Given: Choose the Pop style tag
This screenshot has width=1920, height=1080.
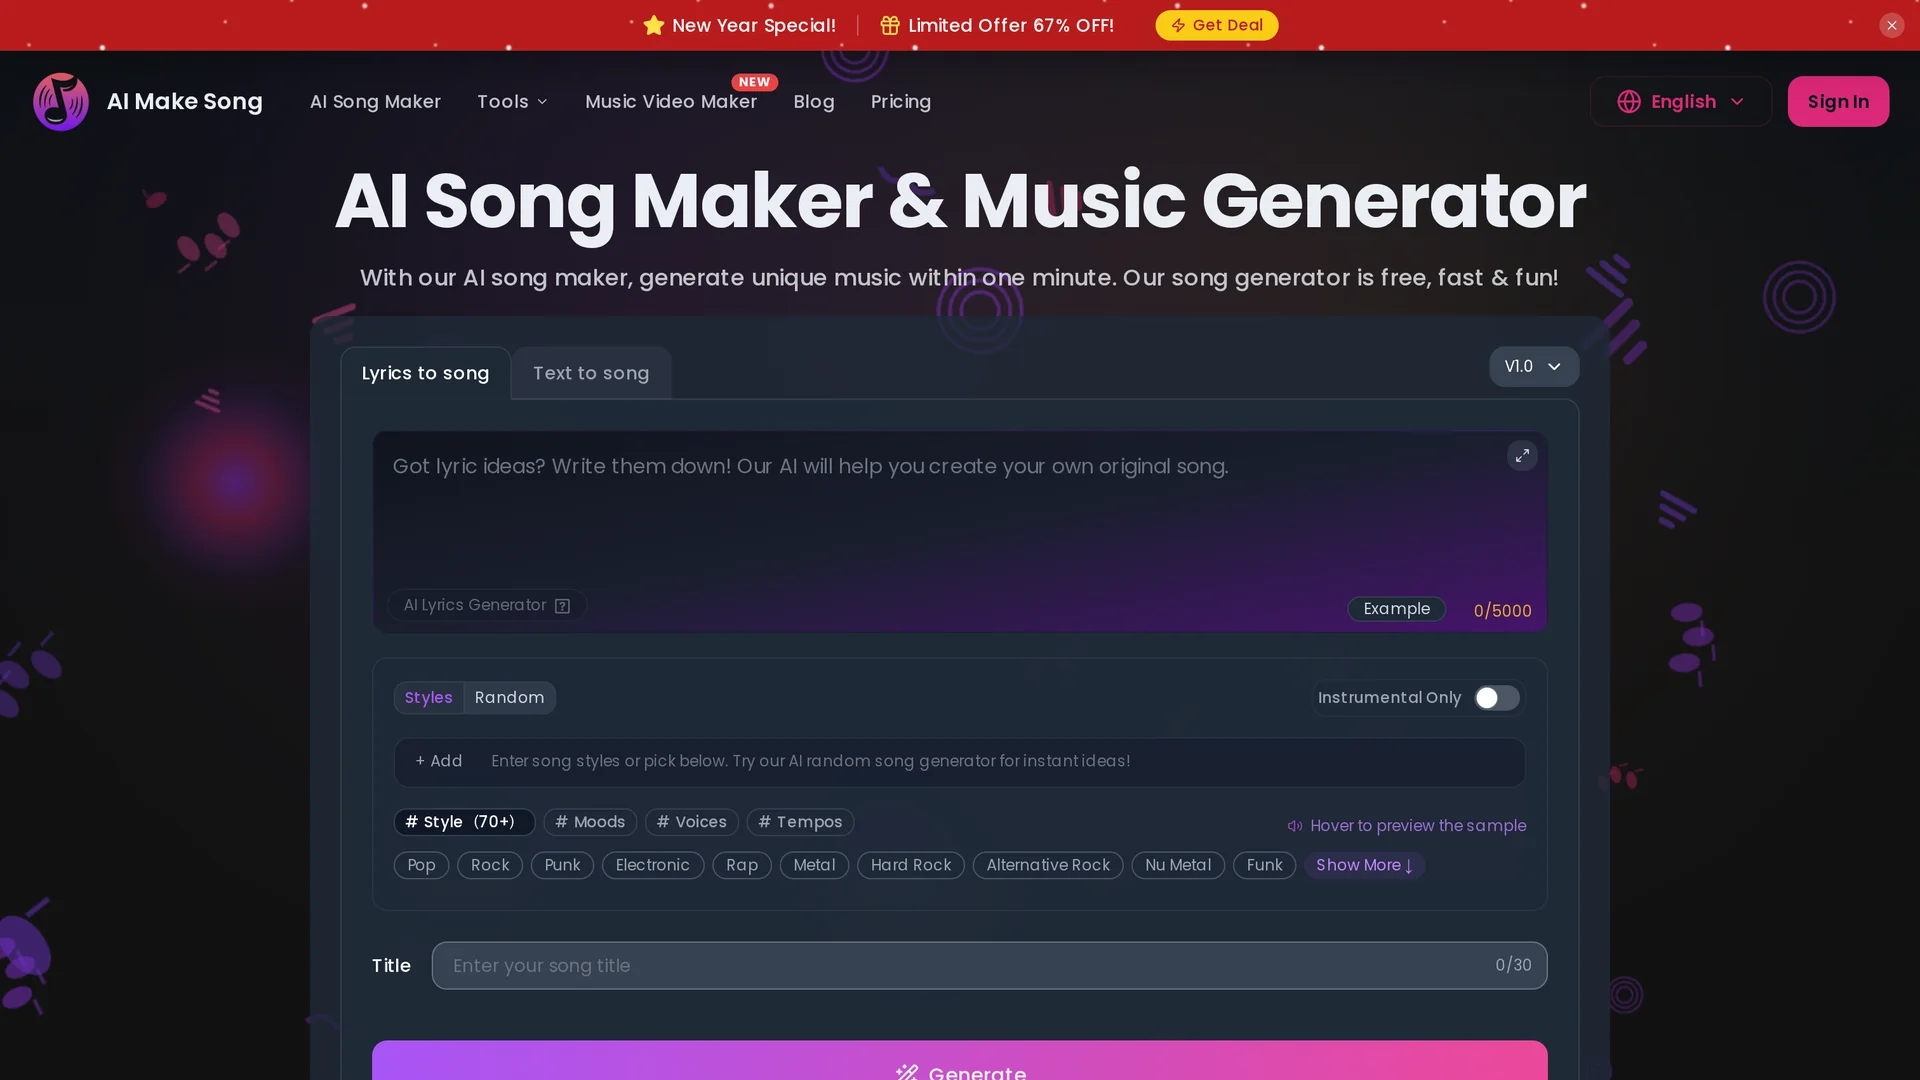Looking at the screenshot, I should [x=421, y=865].
